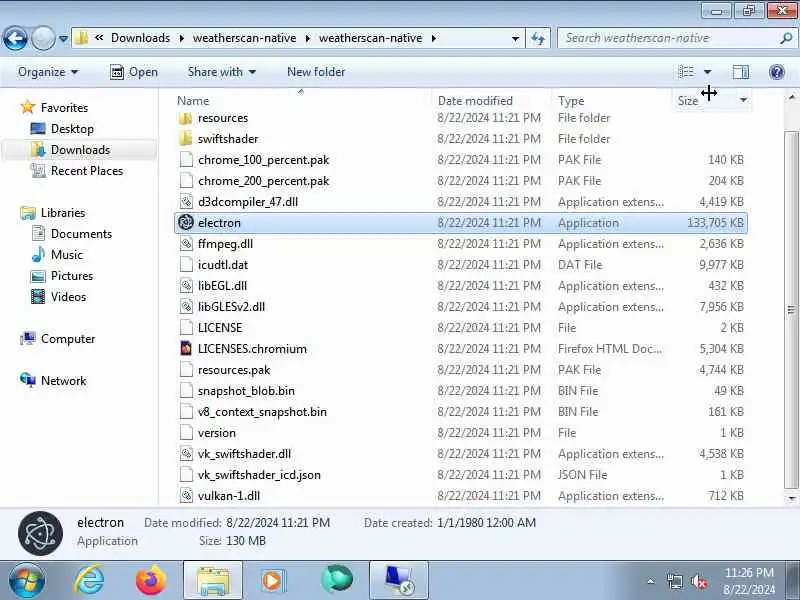Open the Share with menu

click(x=221, y=72)
